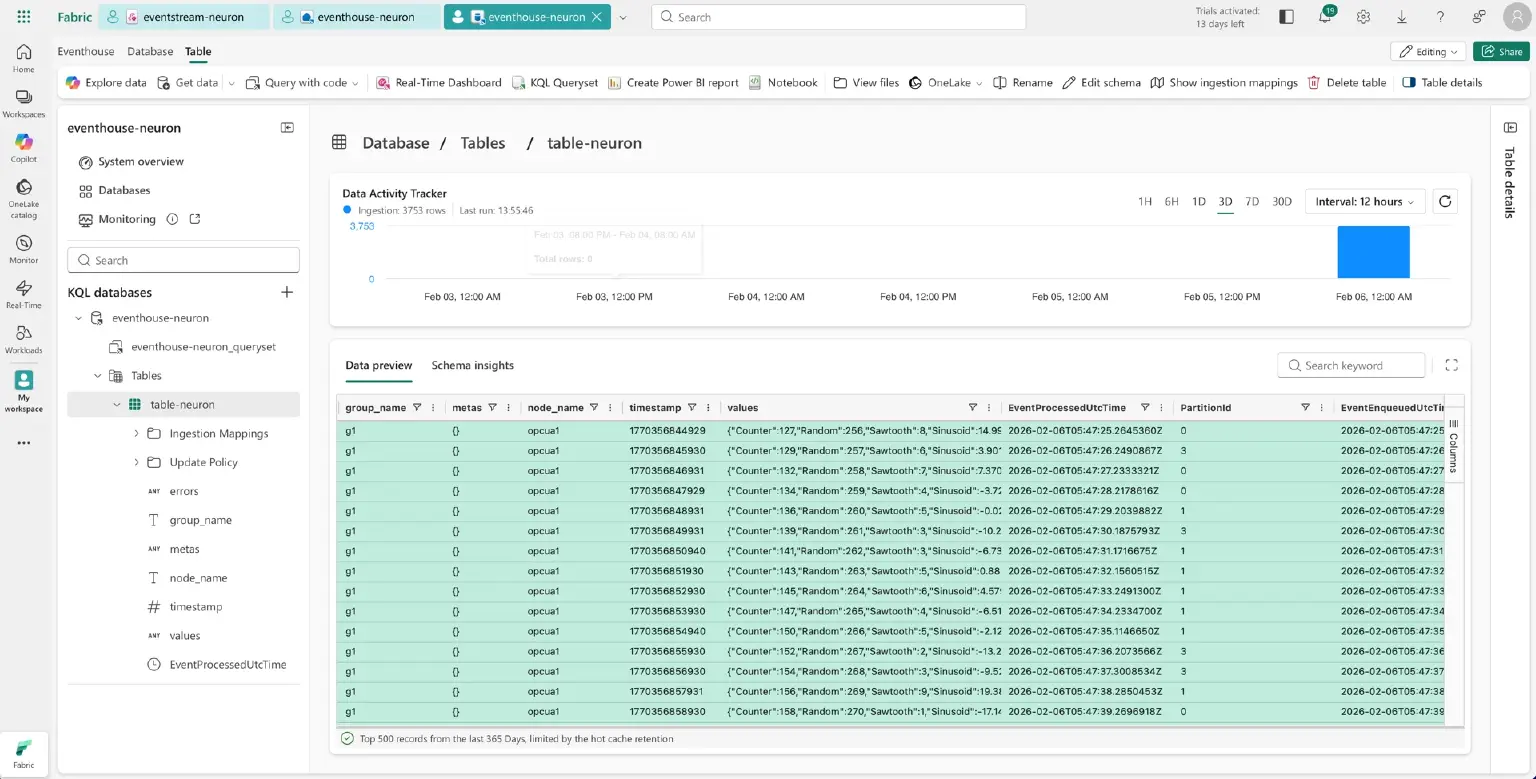This screenshot has width=1536, height=779.
Task: Switch to the Schema insights tab
Action: pyautogui.click(x=472, y=366)
